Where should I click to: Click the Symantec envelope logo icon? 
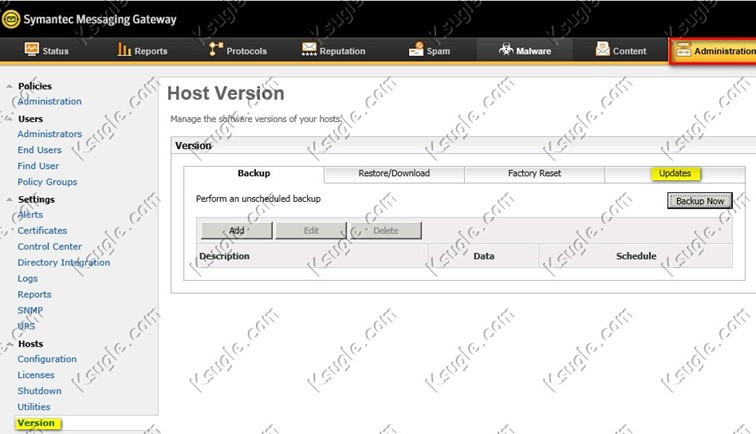(x=11, y=20)
